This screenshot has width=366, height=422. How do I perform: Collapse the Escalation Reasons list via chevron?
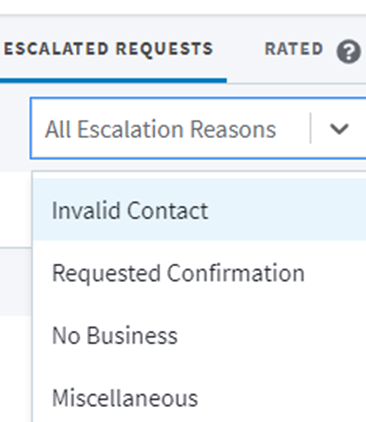[339, 129]
